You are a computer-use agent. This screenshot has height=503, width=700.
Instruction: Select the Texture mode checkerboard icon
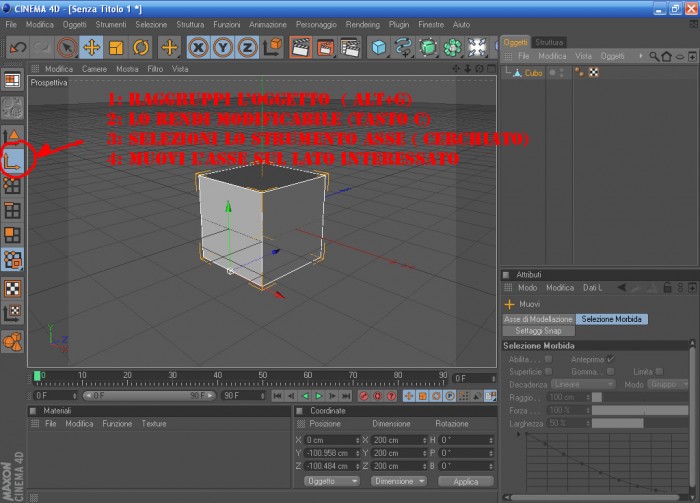click(x=12, y=288)
